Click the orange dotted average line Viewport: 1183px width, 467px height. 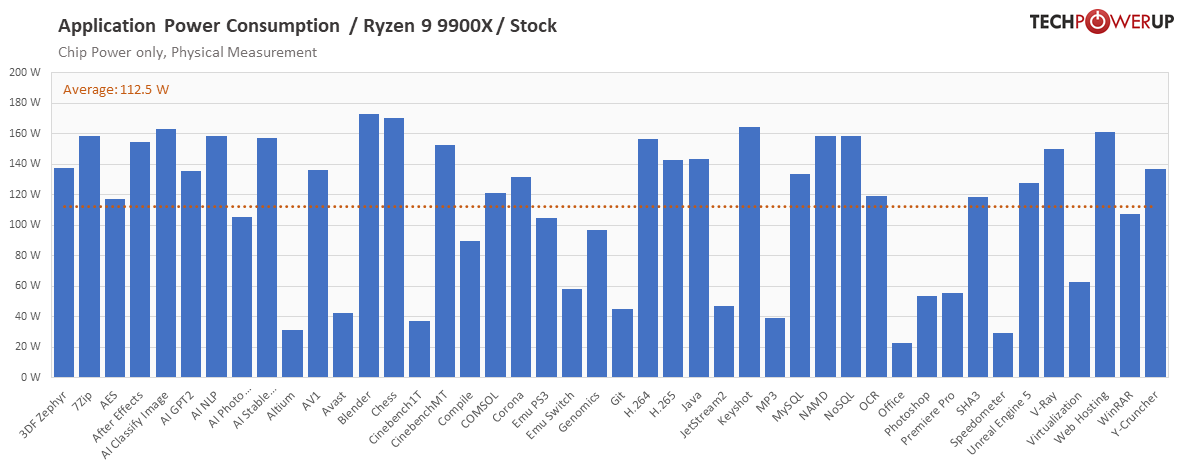[600, 207]
